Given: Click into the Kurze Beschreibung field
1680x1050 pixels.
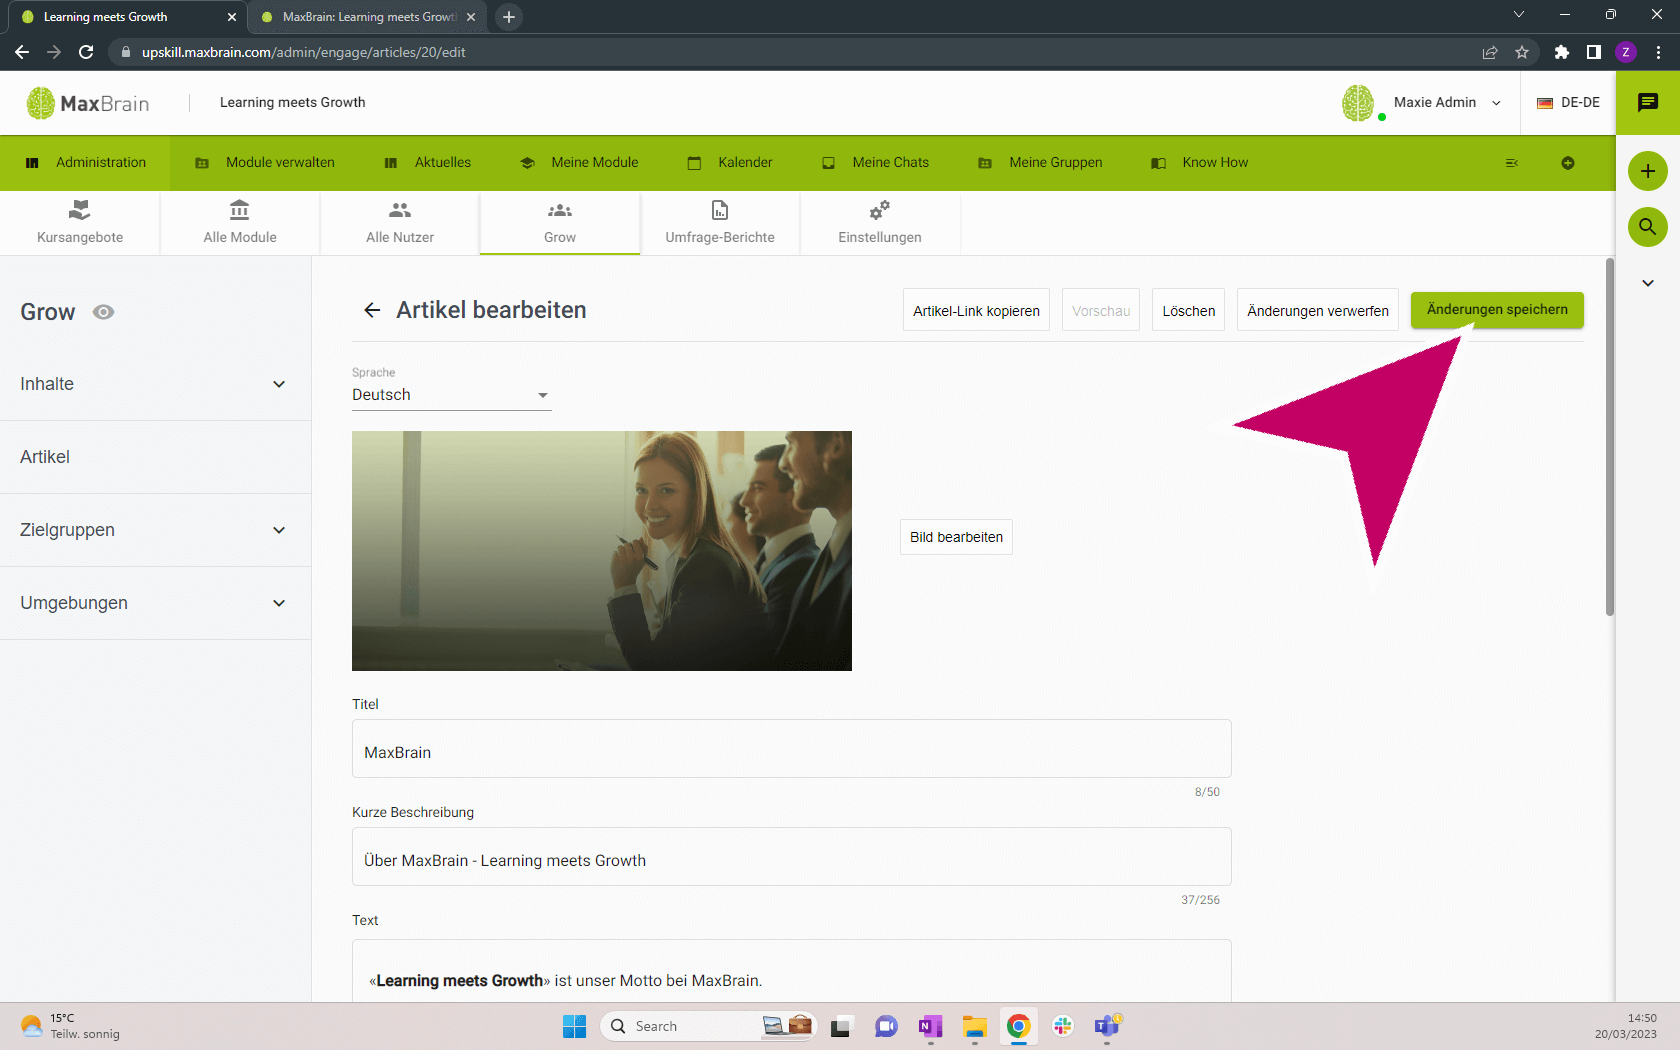Looking at the screenshot, I should tap(791, 857).
